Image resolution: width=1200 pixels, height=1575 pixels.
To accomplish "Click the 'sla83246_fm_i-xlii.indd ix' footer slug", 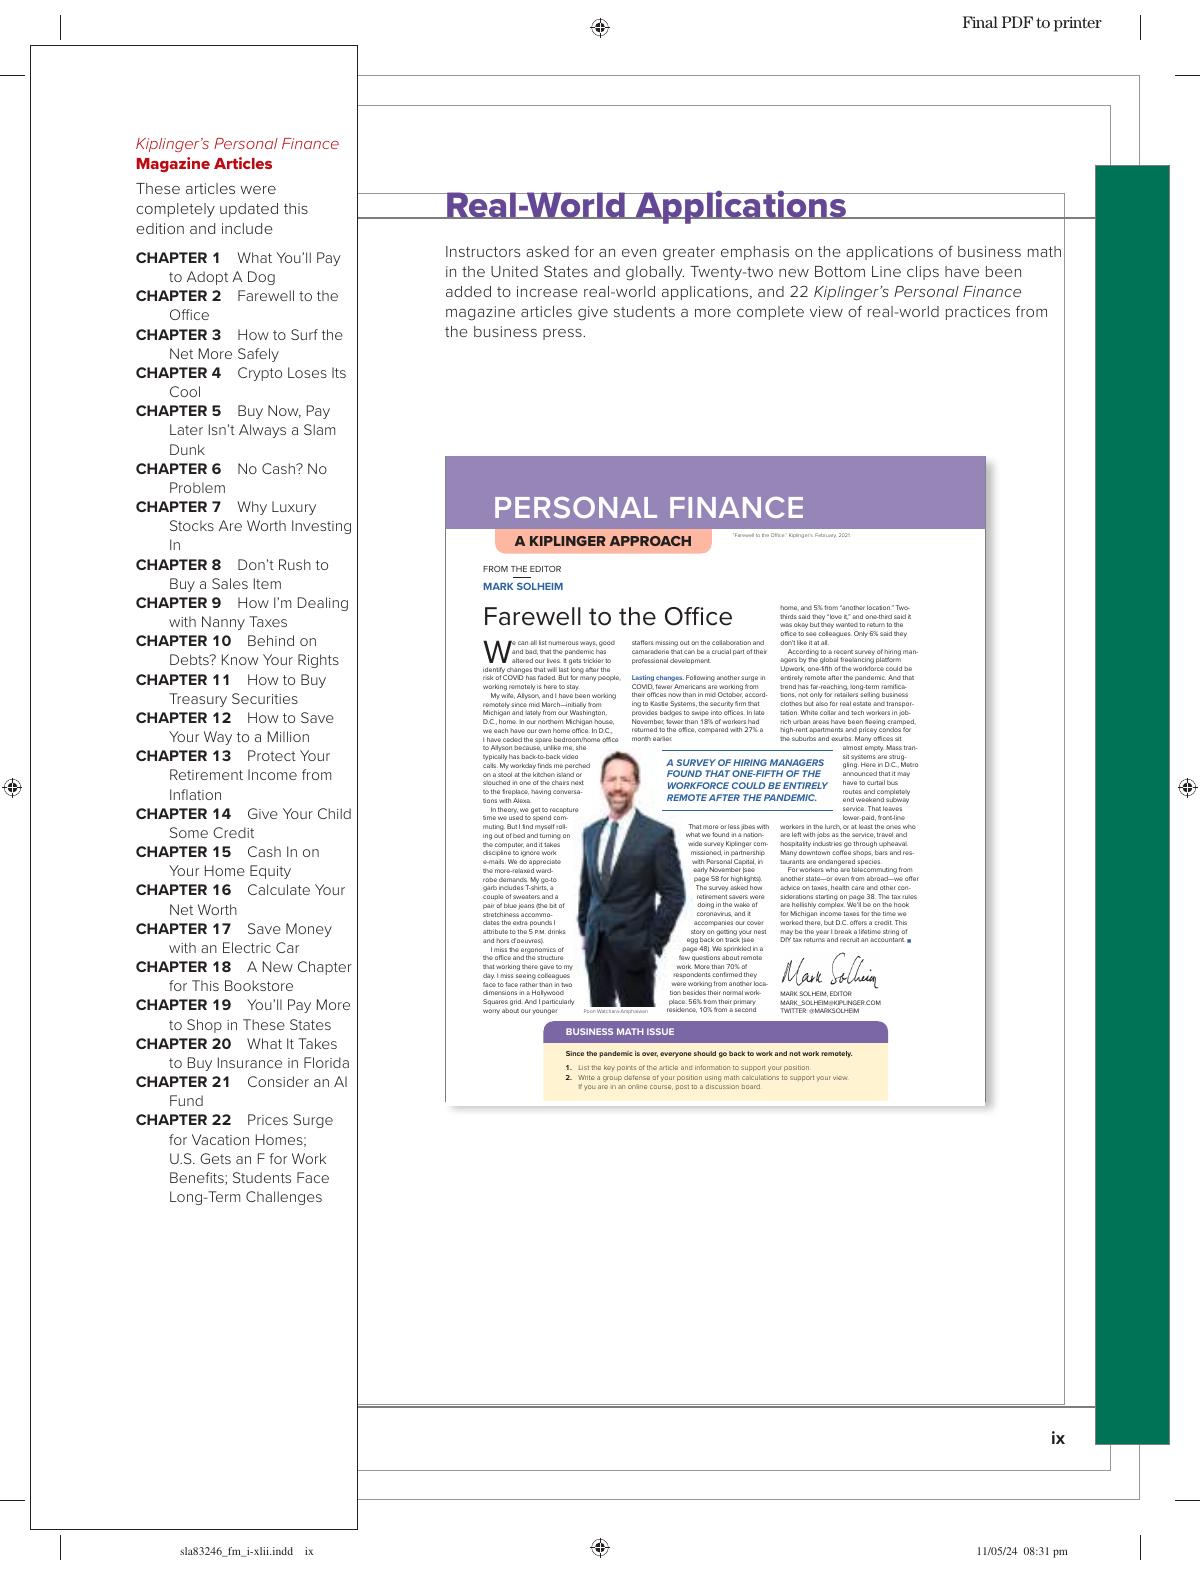I will click(246, 1551).
